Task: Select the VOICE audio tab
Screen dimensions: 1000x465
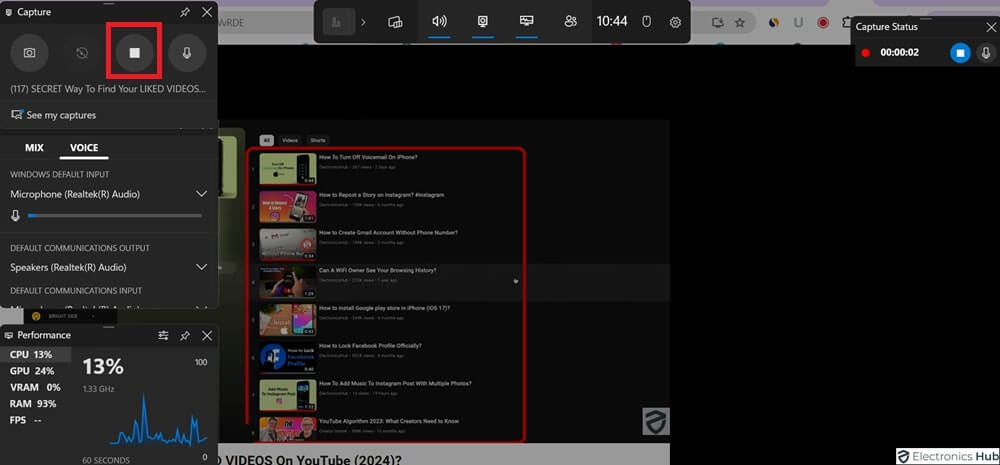Action: [x=84, y=148]
